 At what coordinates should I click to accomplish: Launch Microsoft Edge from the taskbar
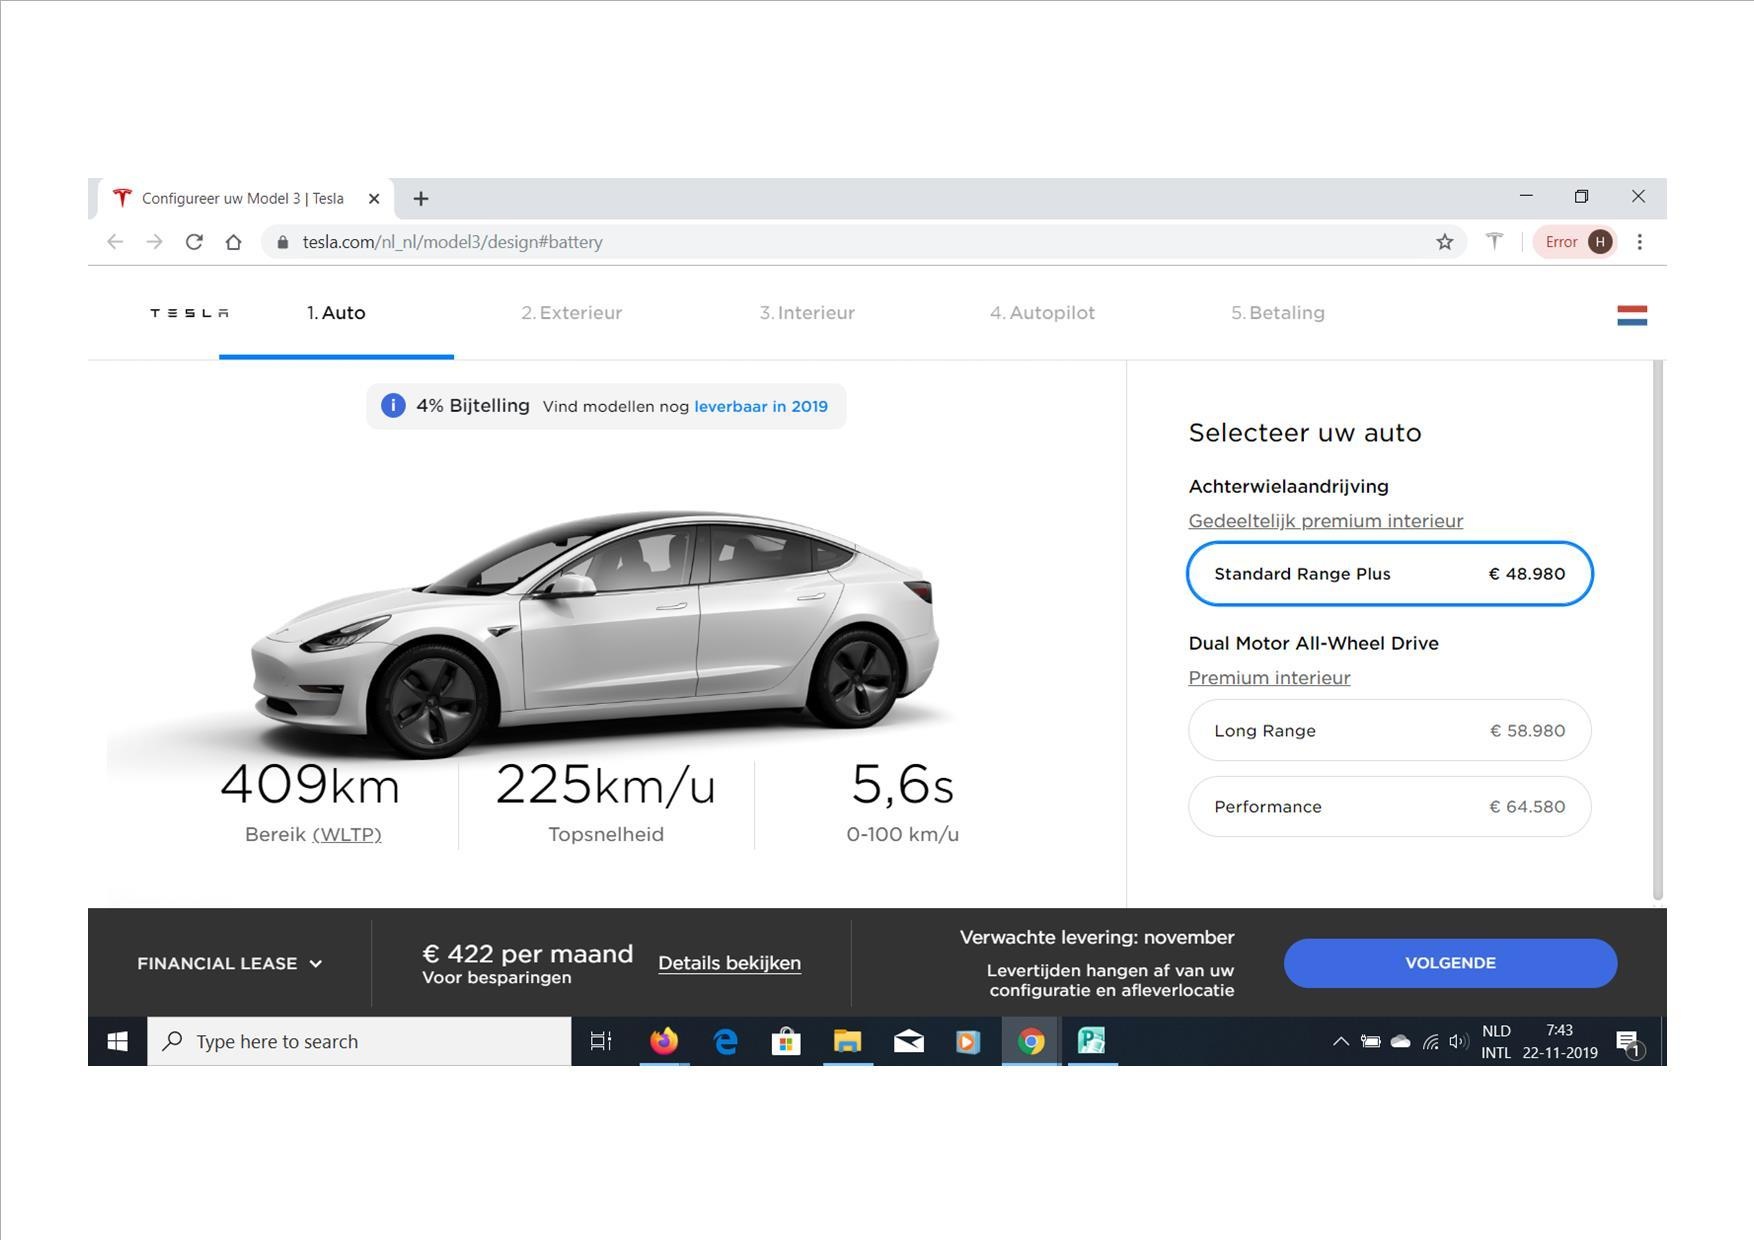click(x=726, y=1041)
